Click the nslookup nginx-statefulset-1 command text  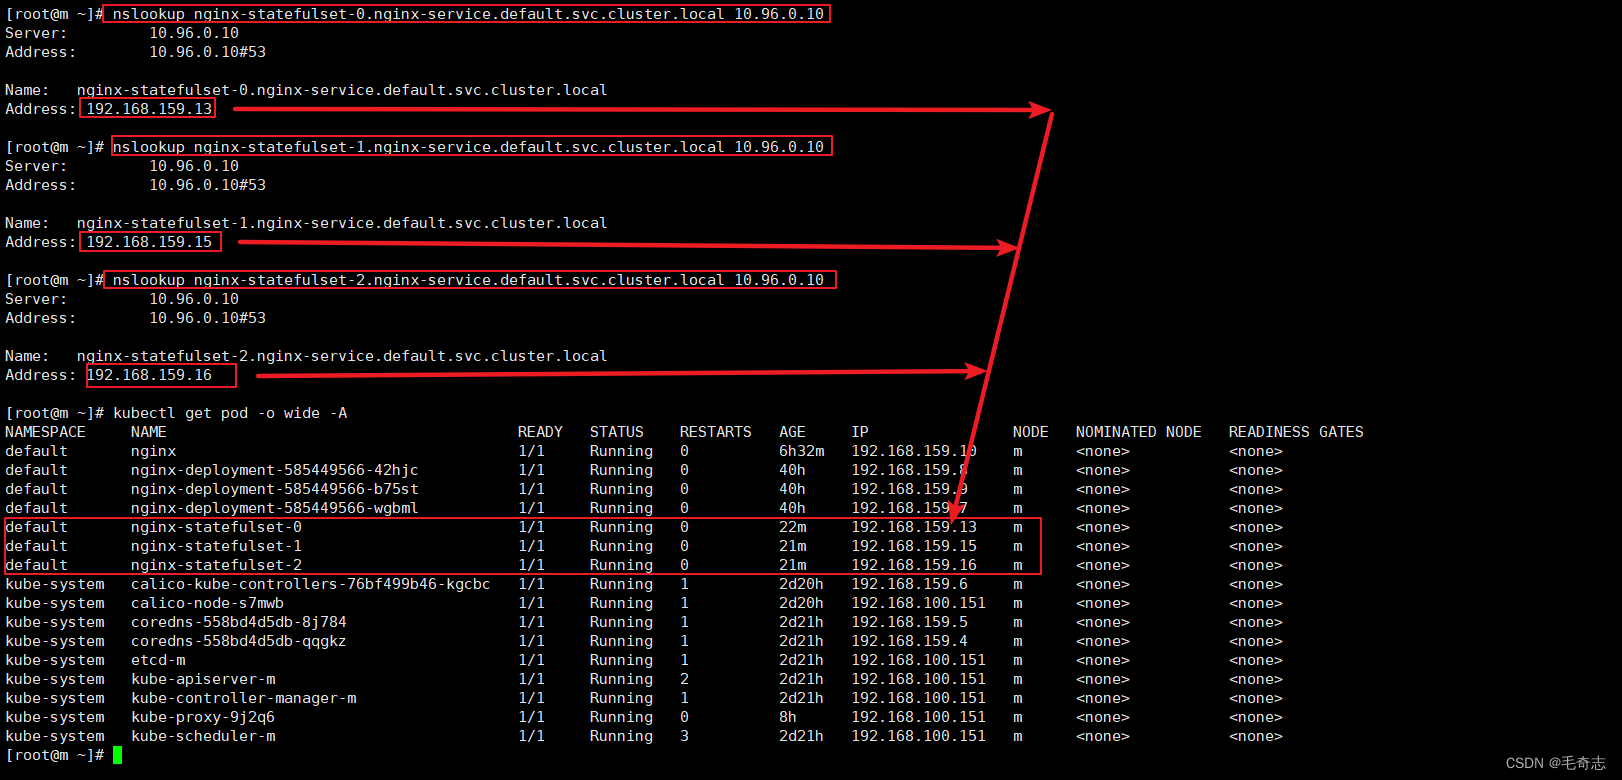tap(468, 147)
